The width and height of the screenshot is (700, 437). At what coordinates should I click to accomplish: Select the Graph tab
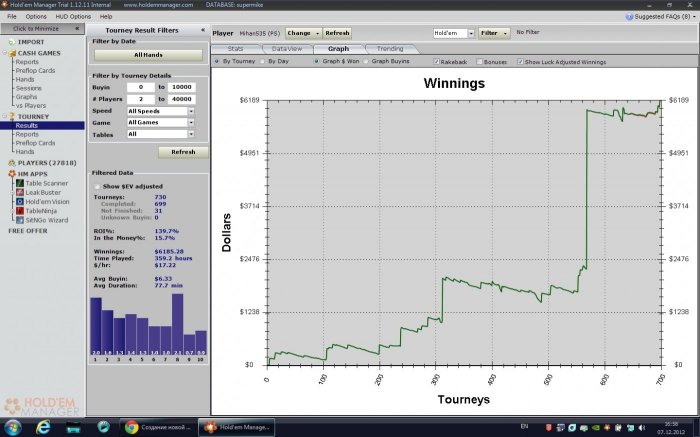click(x=338, y=49)
